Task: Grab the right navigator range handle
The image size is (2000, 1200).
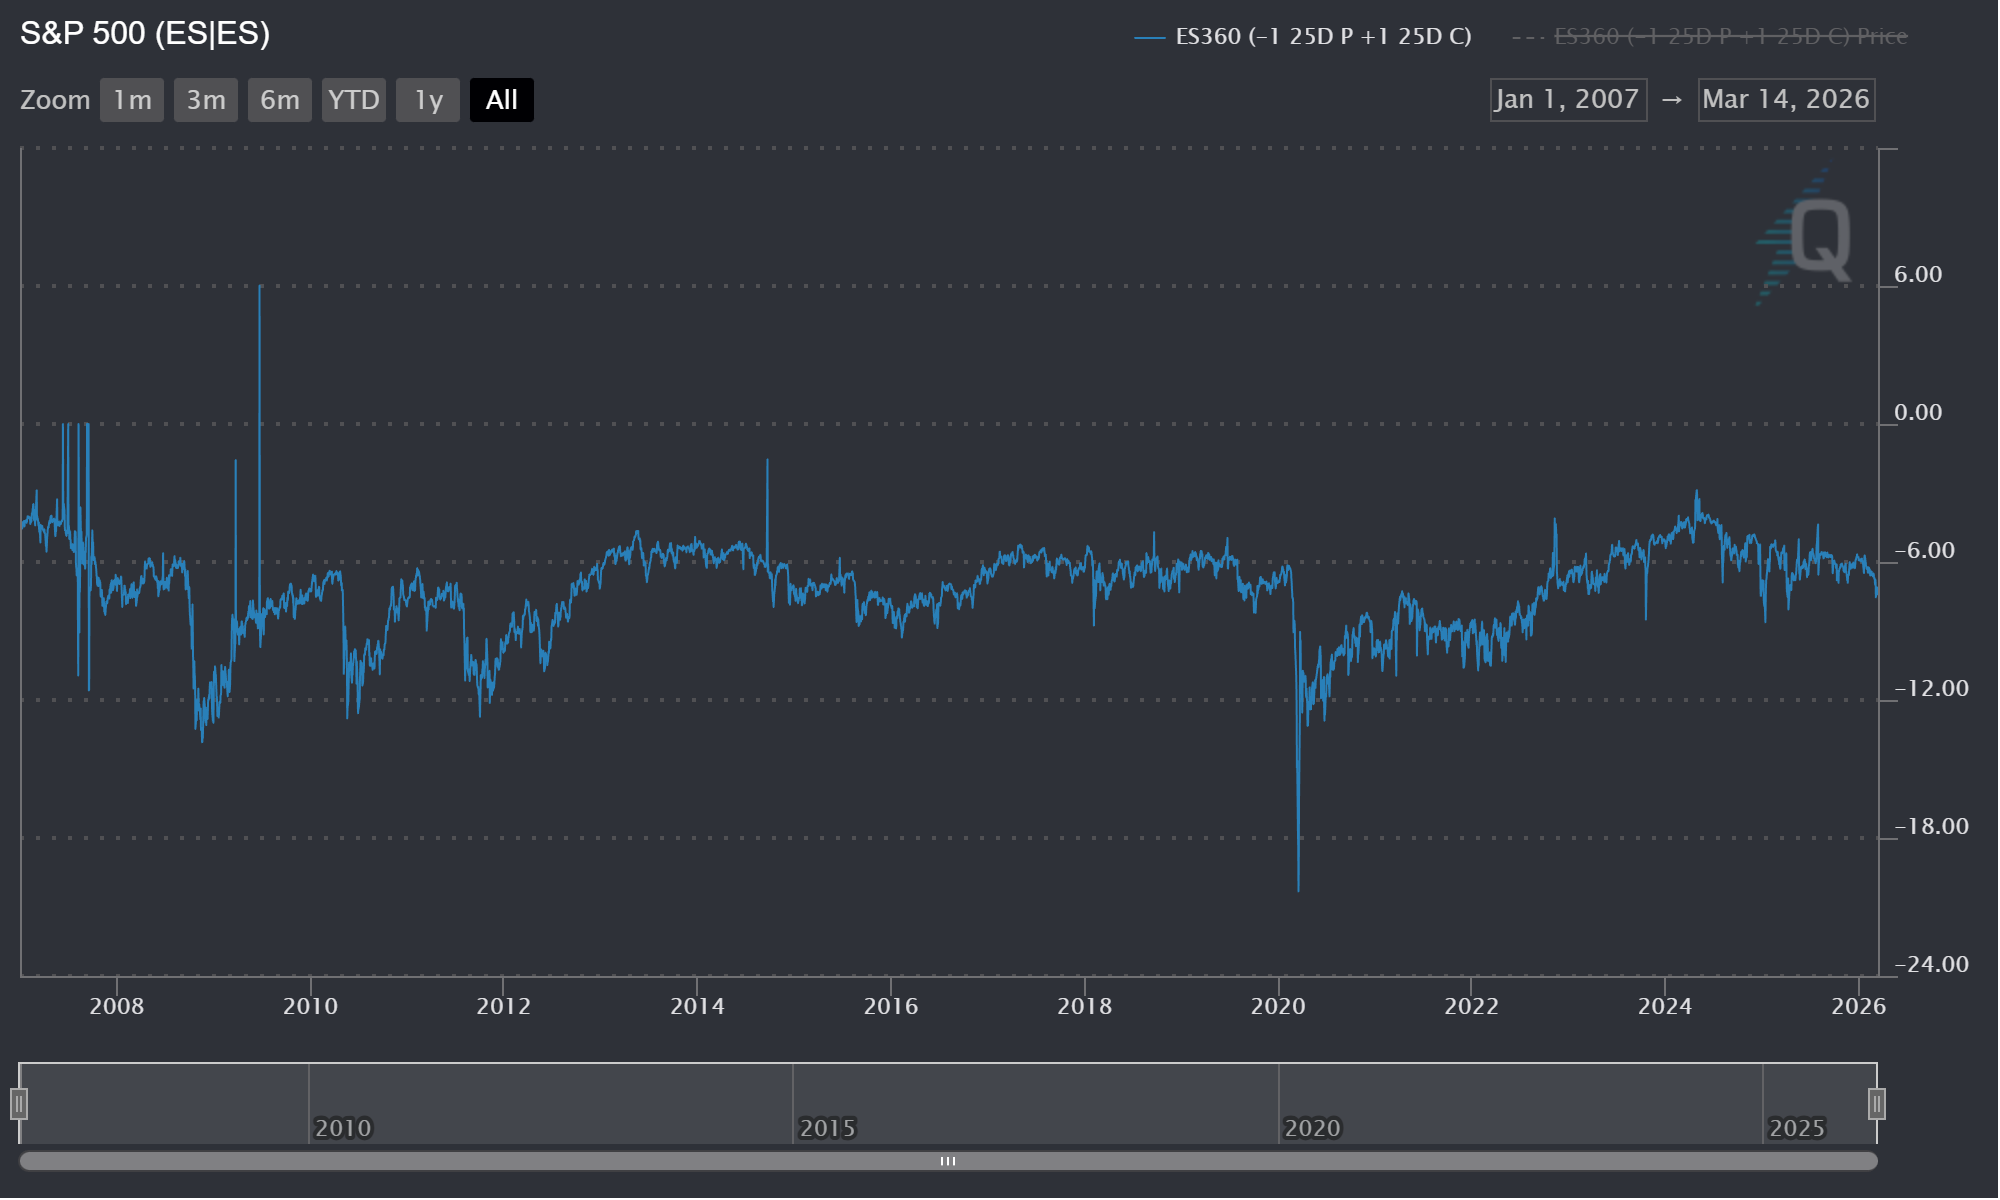Action: click(x=1877, y=1104)
